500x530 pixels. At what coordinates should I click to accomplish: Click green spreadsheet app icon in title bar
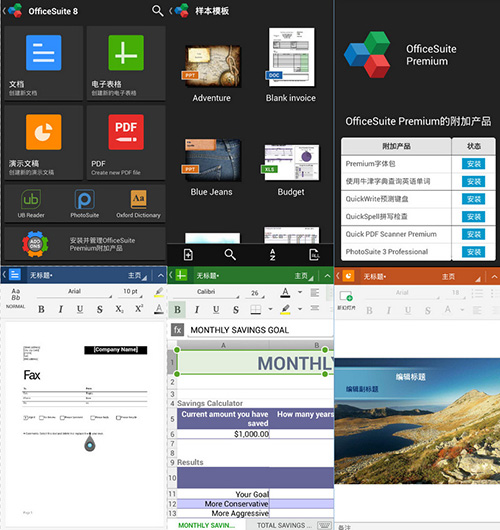[181, 275]
